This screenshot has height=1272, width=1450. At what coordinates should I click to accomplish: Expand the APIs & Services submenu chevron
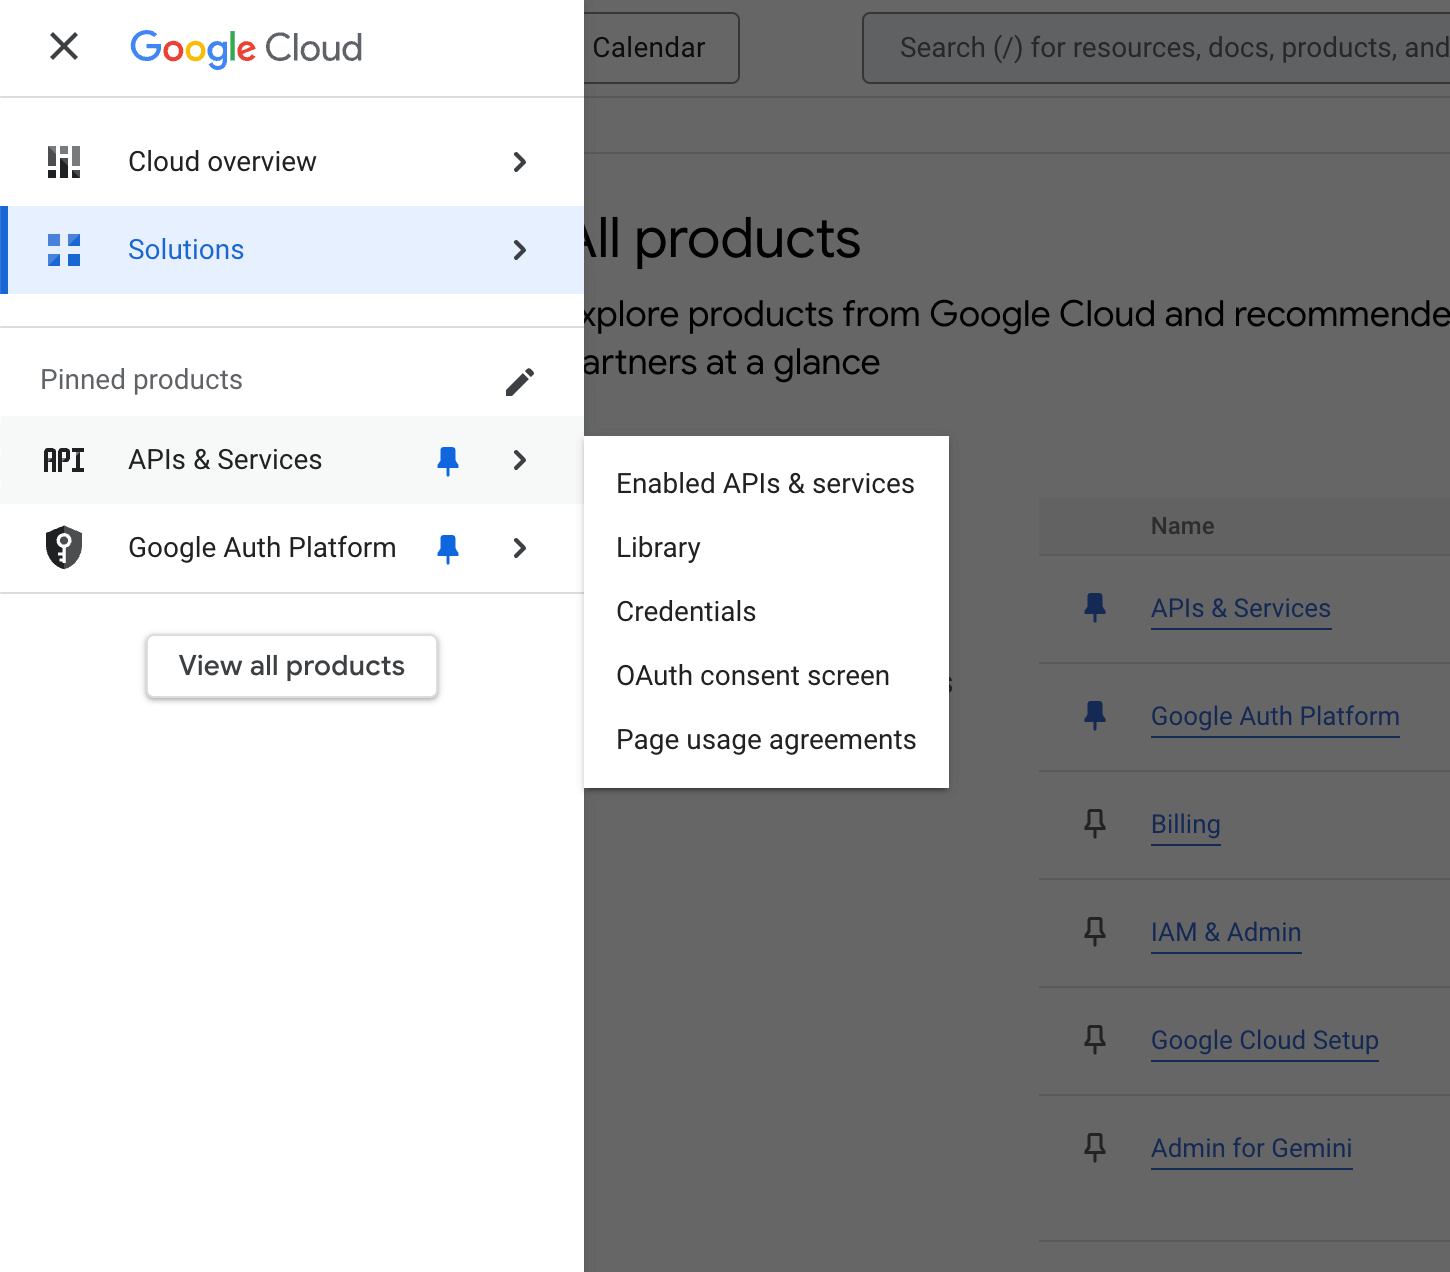(520, 460)
